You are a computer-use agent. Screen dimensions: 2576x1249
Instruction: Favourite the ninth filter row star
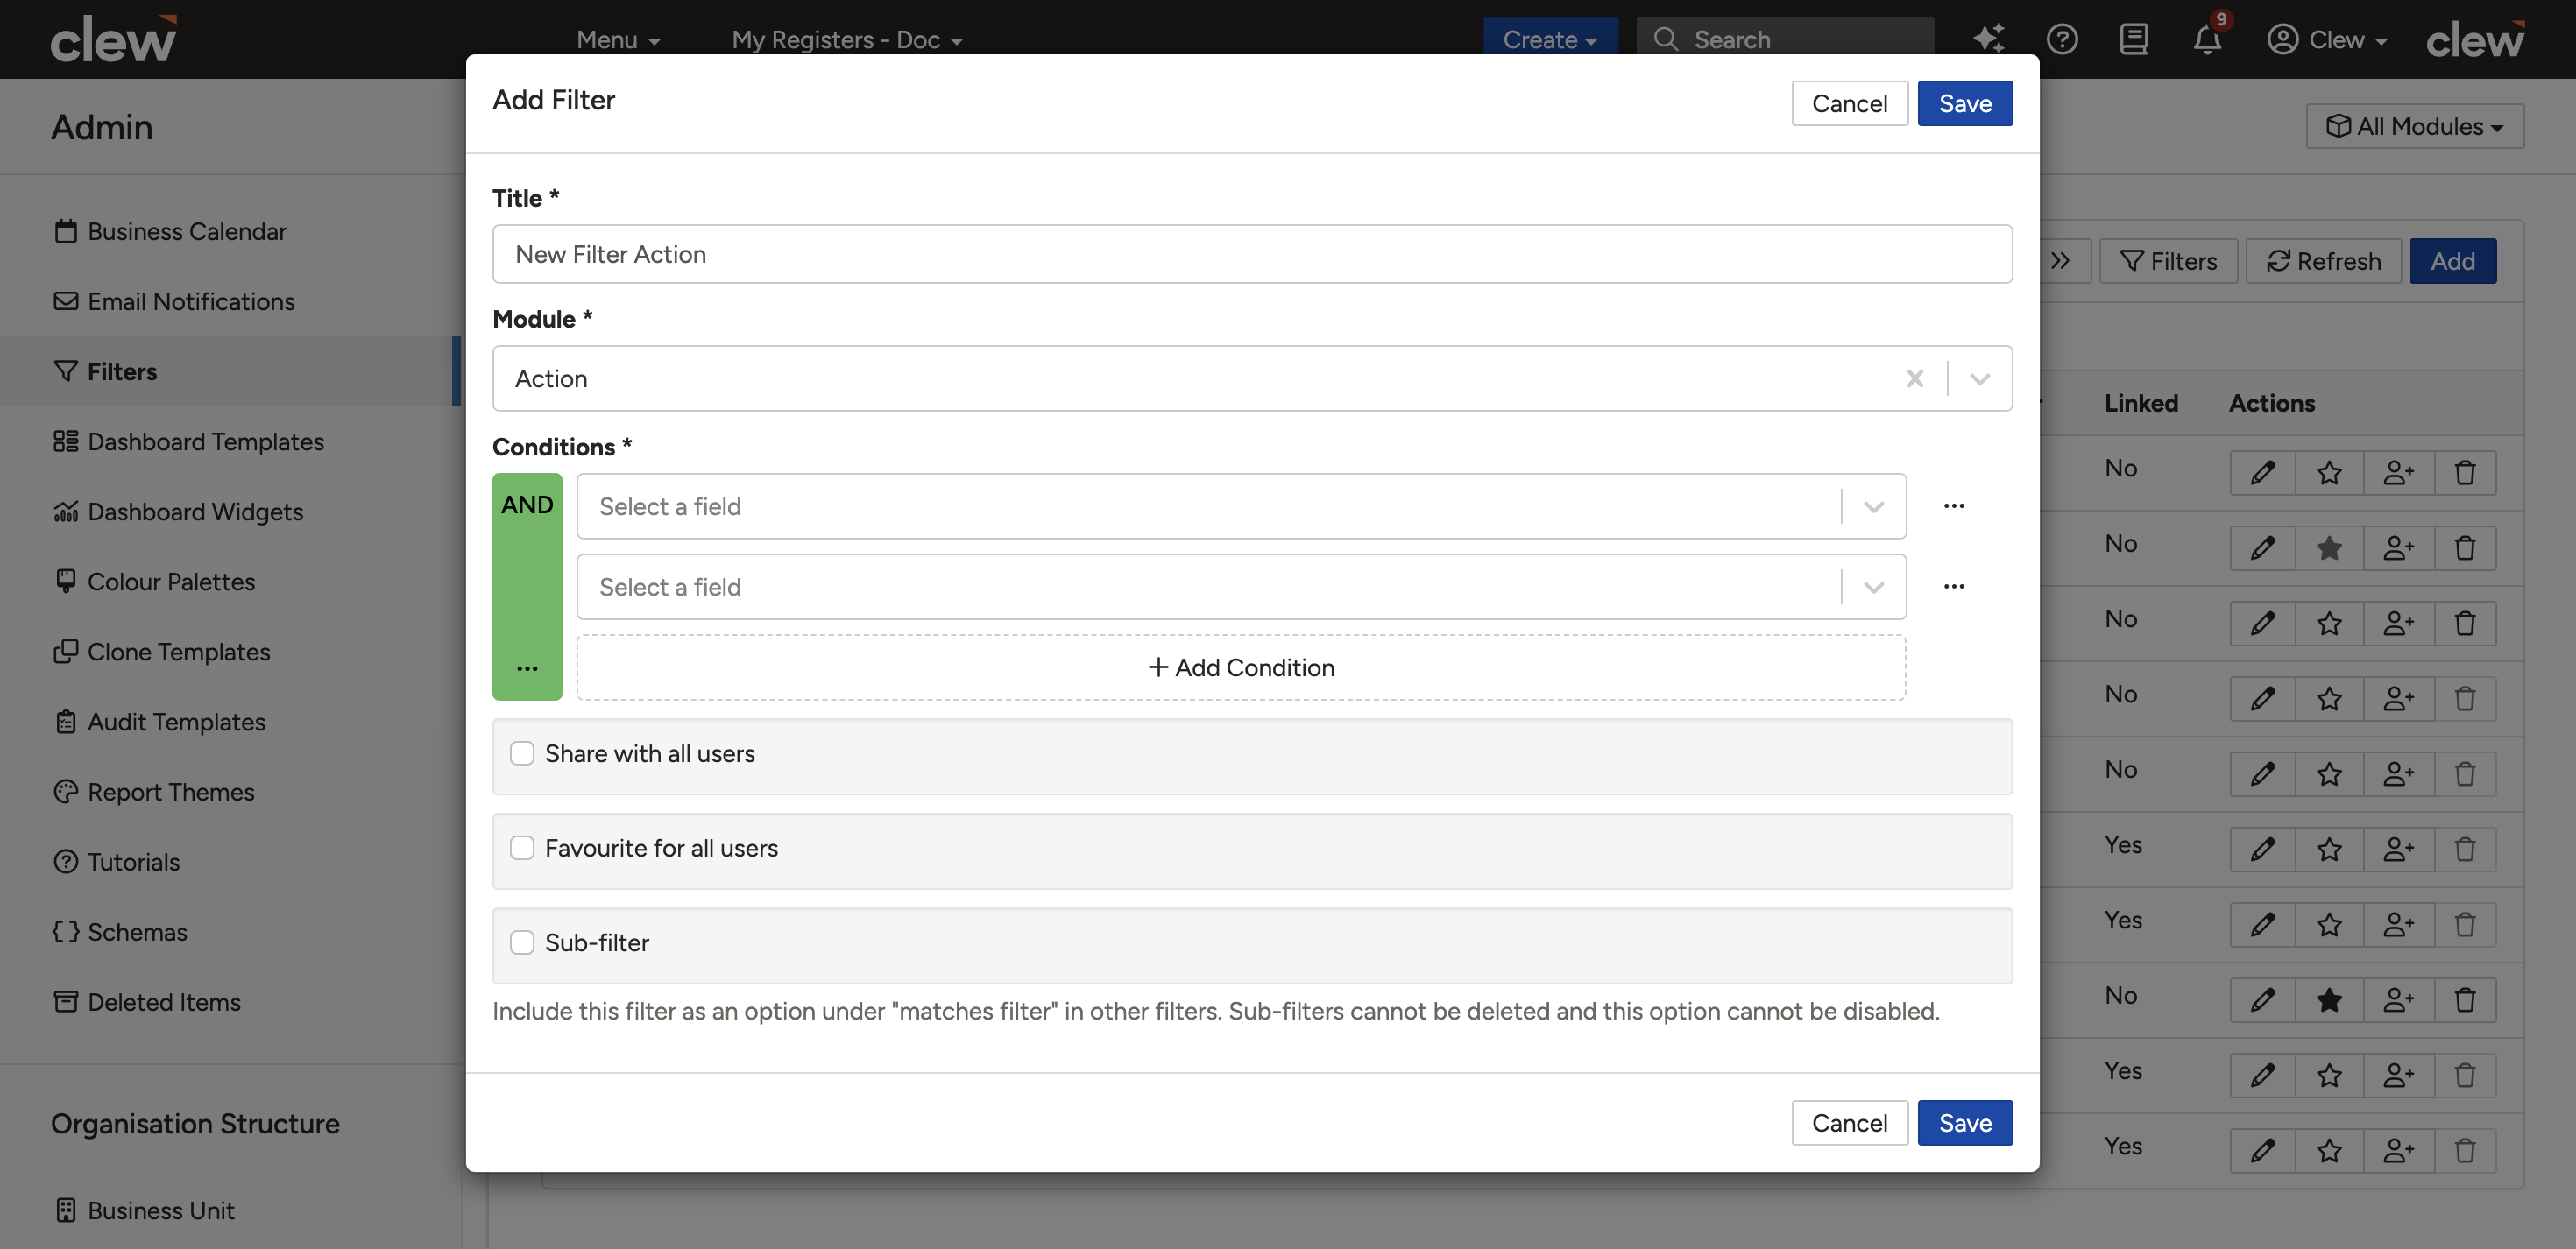point(2329,1075)
